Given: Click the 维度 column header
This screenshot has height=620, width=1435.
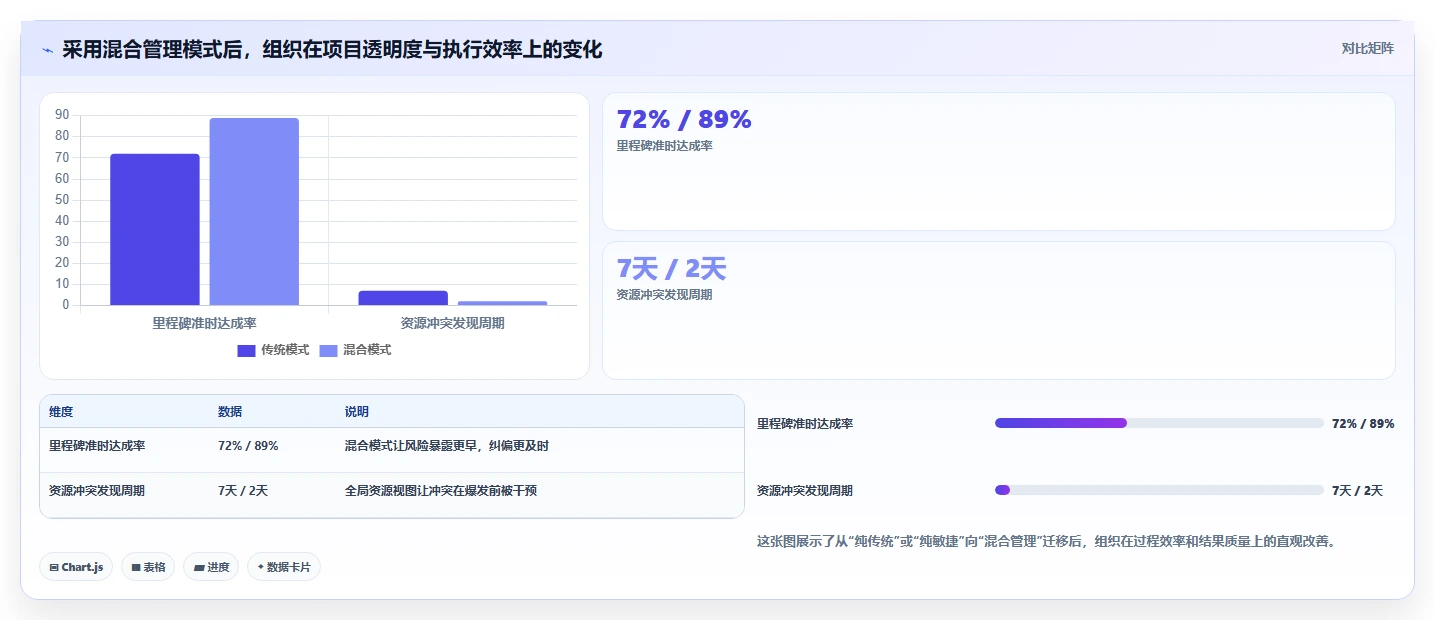Looking at the screenshot, I should click(x=61, y=412).
